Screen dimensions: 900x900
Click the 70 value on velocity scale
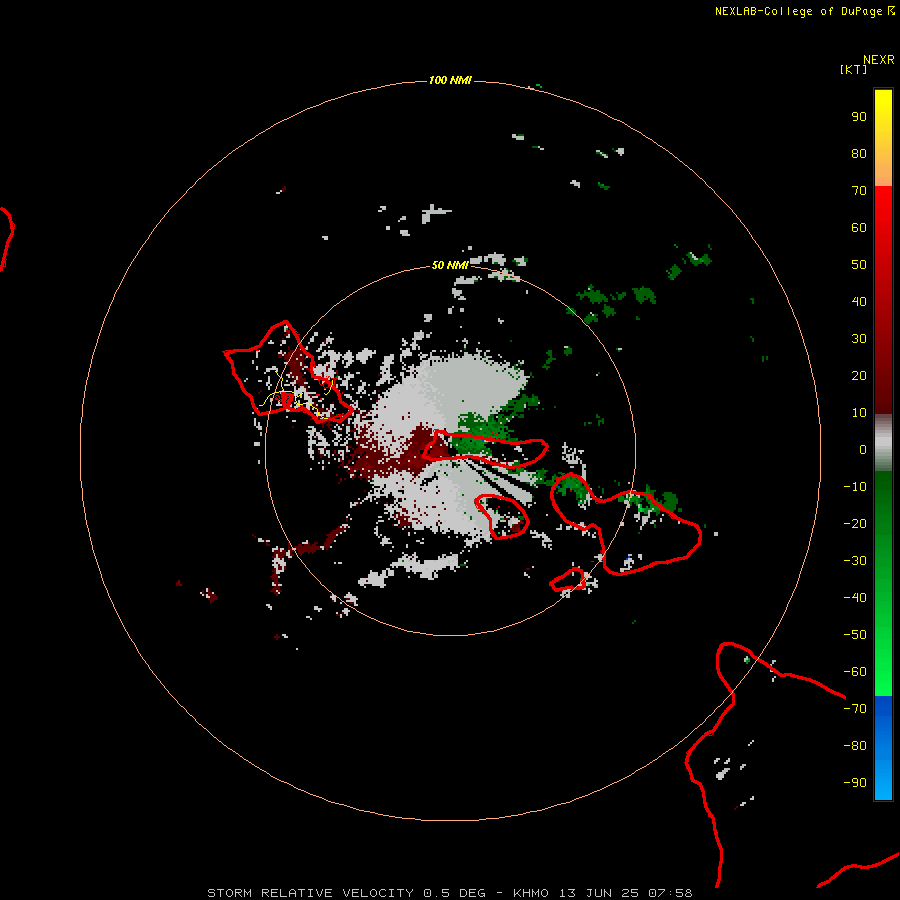point(859,191)
